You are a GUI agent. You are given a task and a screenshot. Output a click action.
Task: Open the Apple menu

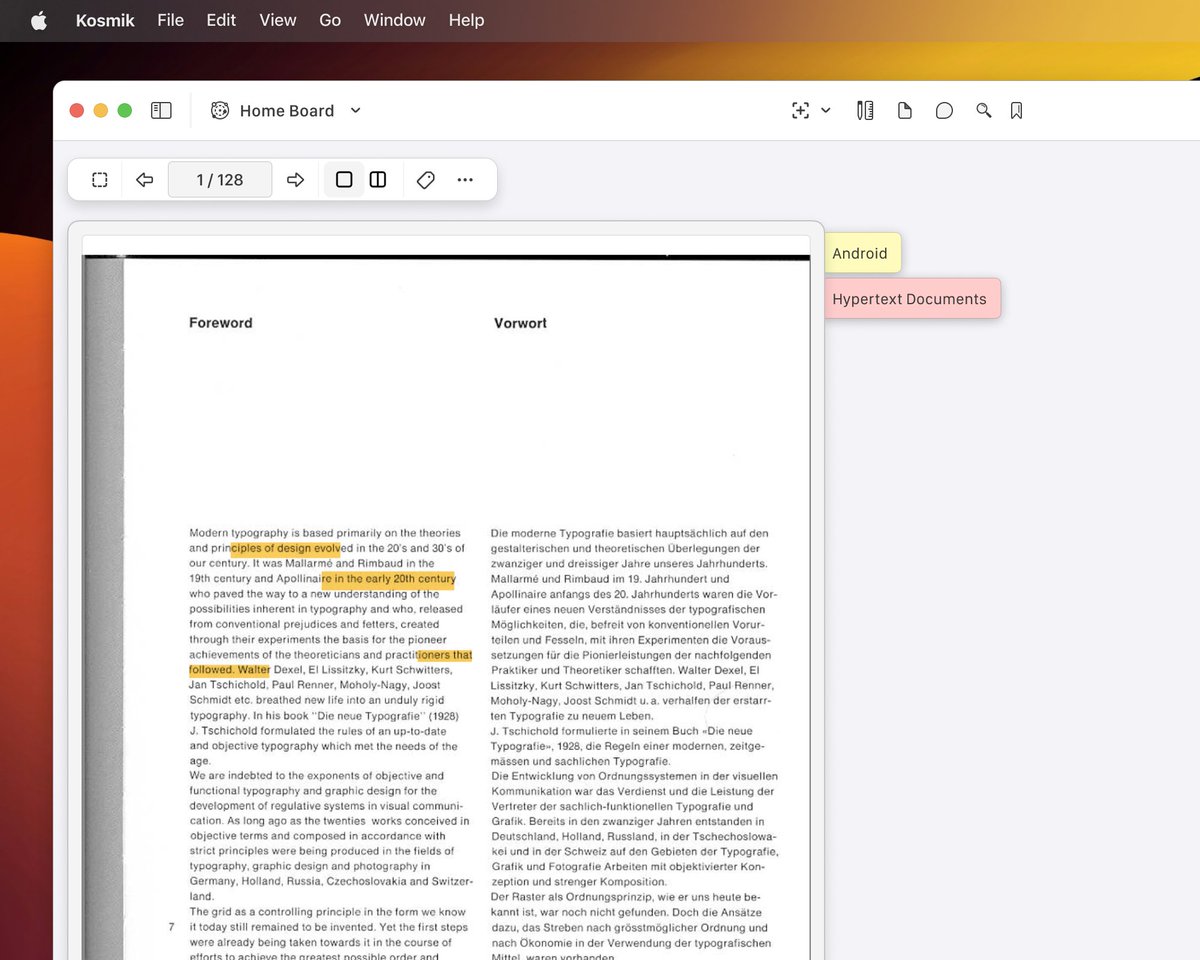39,20
